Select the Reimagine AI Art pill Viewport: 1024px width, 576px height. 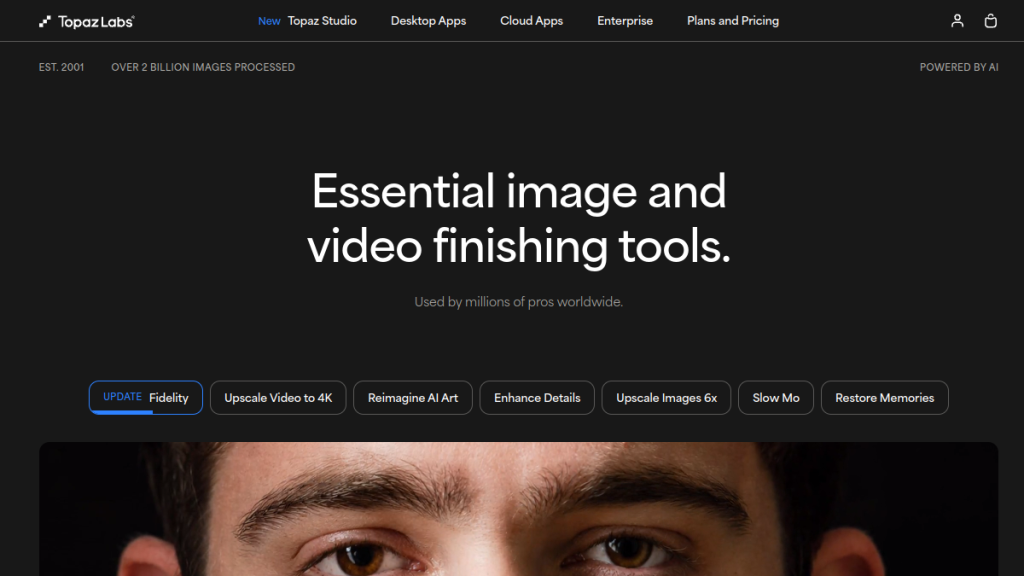pos(413,398)
